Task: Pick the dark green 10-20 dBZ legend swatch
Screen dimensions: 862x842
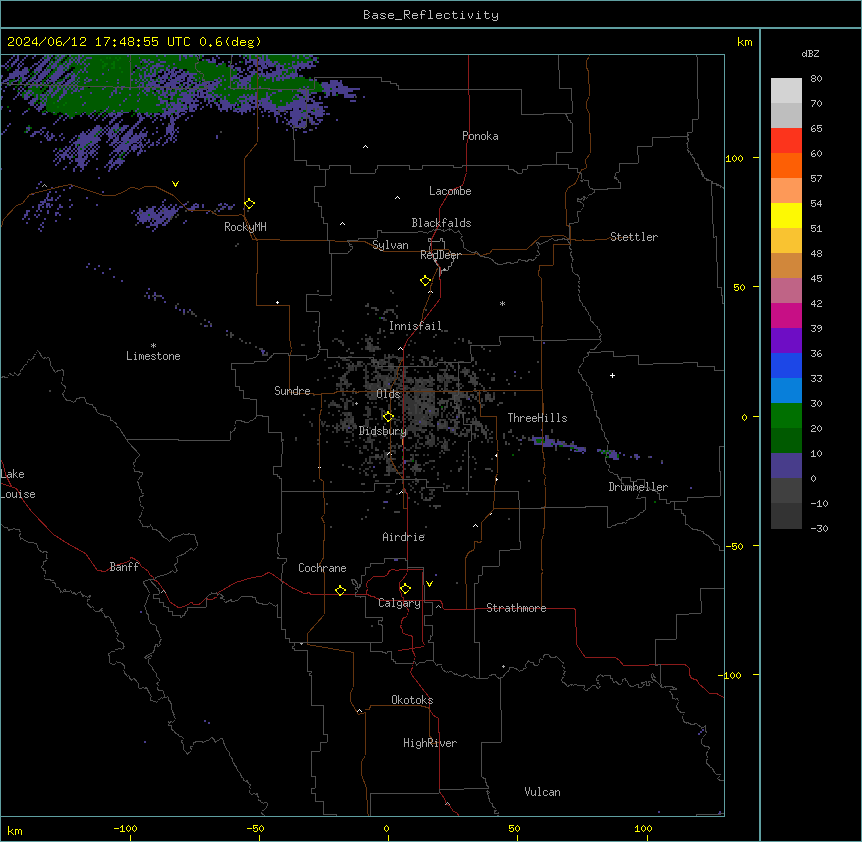Action: click(786, 440)
